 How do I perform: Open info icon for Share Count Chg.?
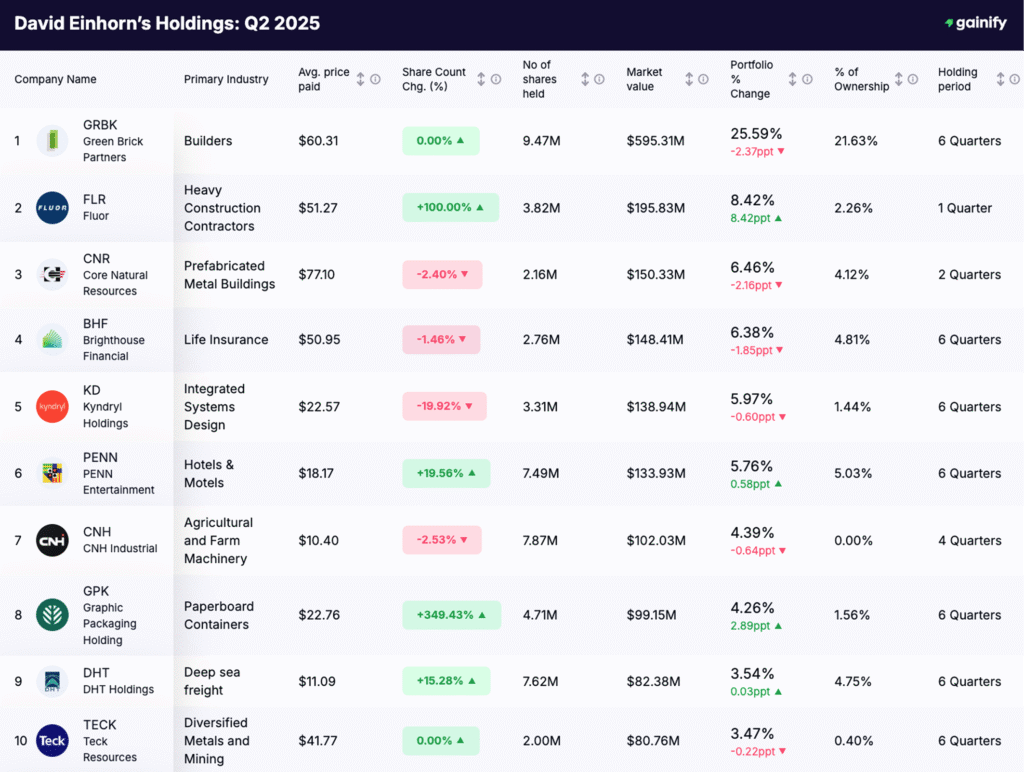click(496, 79)
